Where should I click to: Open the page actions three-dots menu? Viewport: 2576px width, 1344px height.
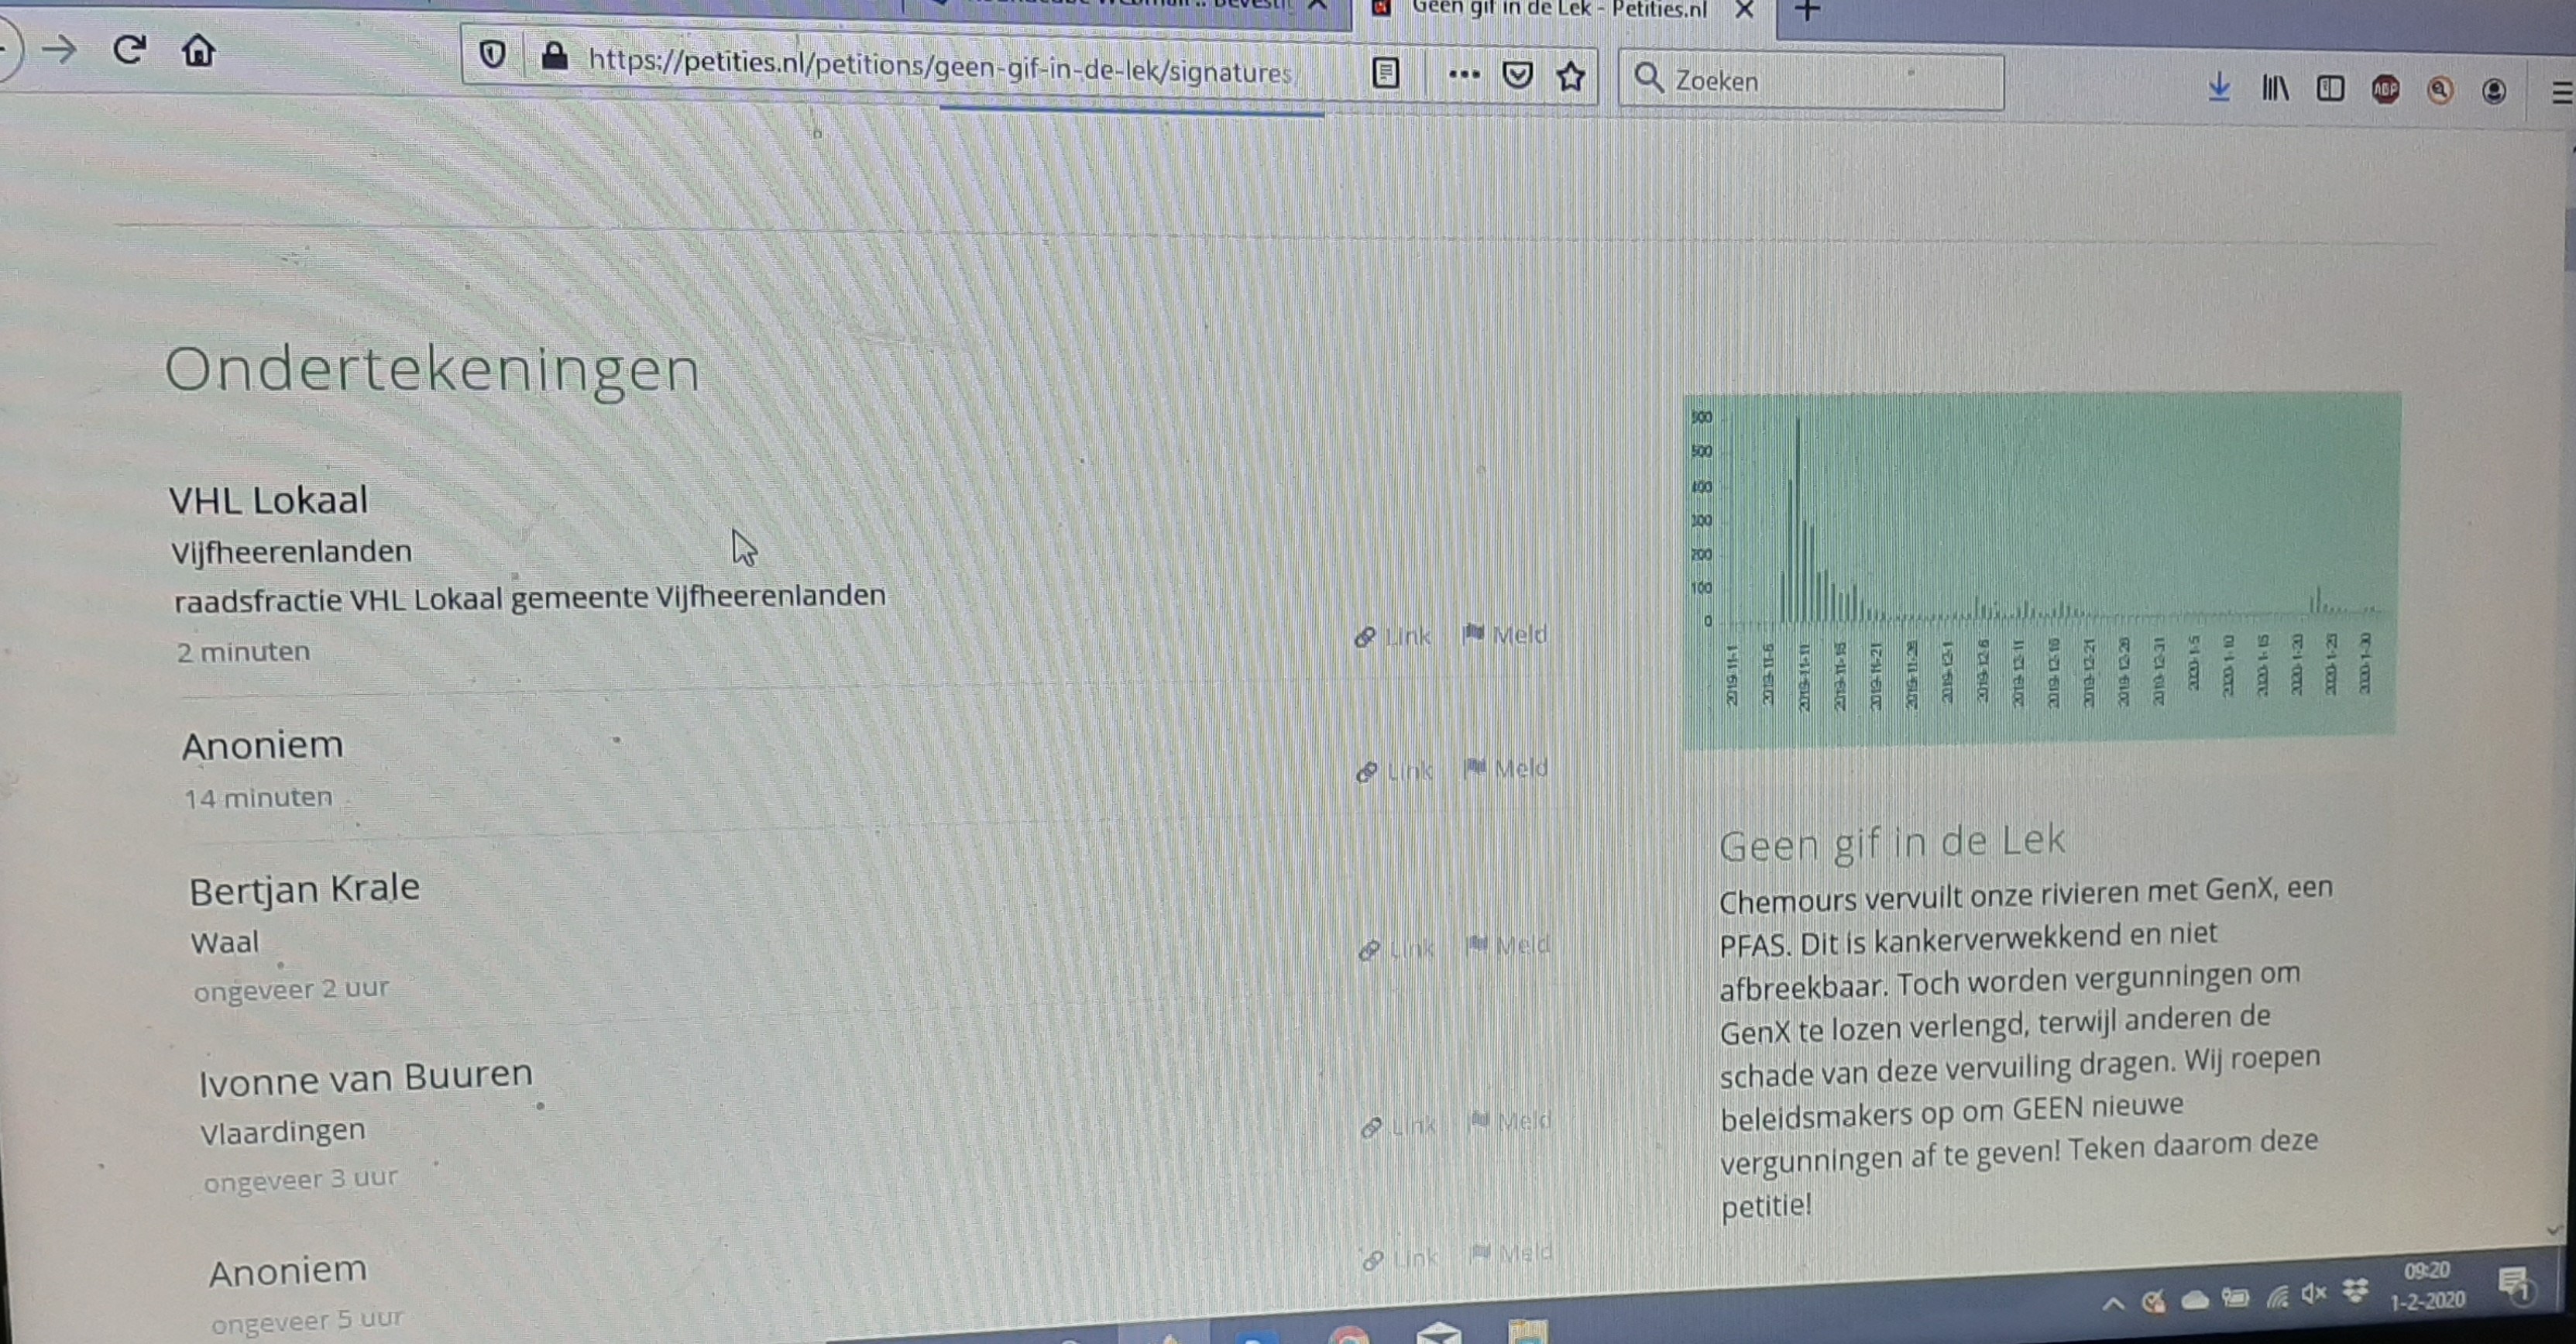(1464, 74)
